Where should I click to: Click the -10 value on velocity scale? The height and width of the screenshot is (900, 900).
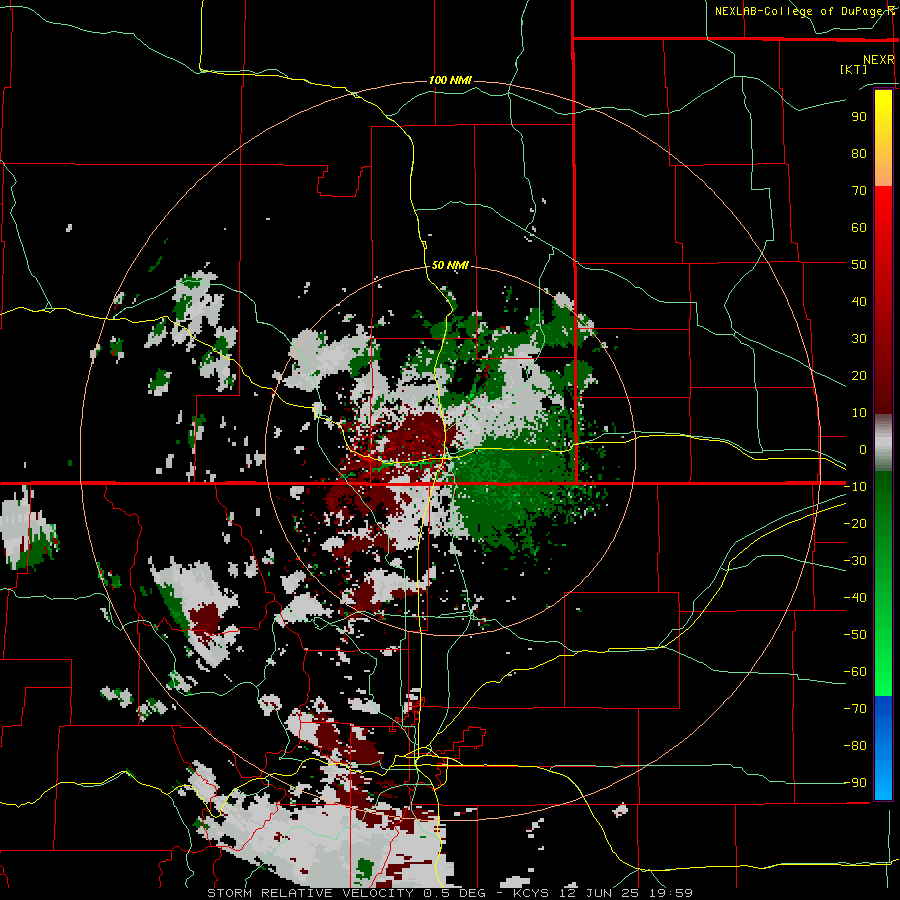pyautogui.click(x=856, y=487)
